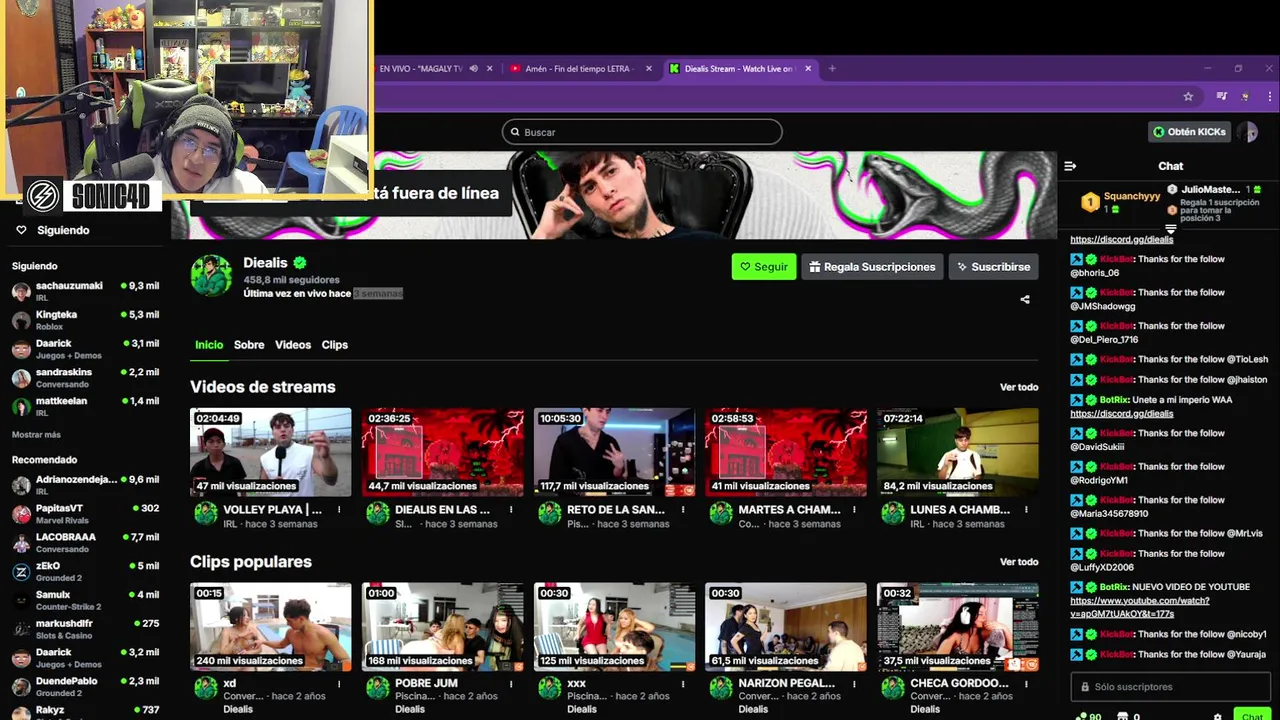Click the Buscar search field
Viewport: 1280px width, 720px height.
coord(642,132)
